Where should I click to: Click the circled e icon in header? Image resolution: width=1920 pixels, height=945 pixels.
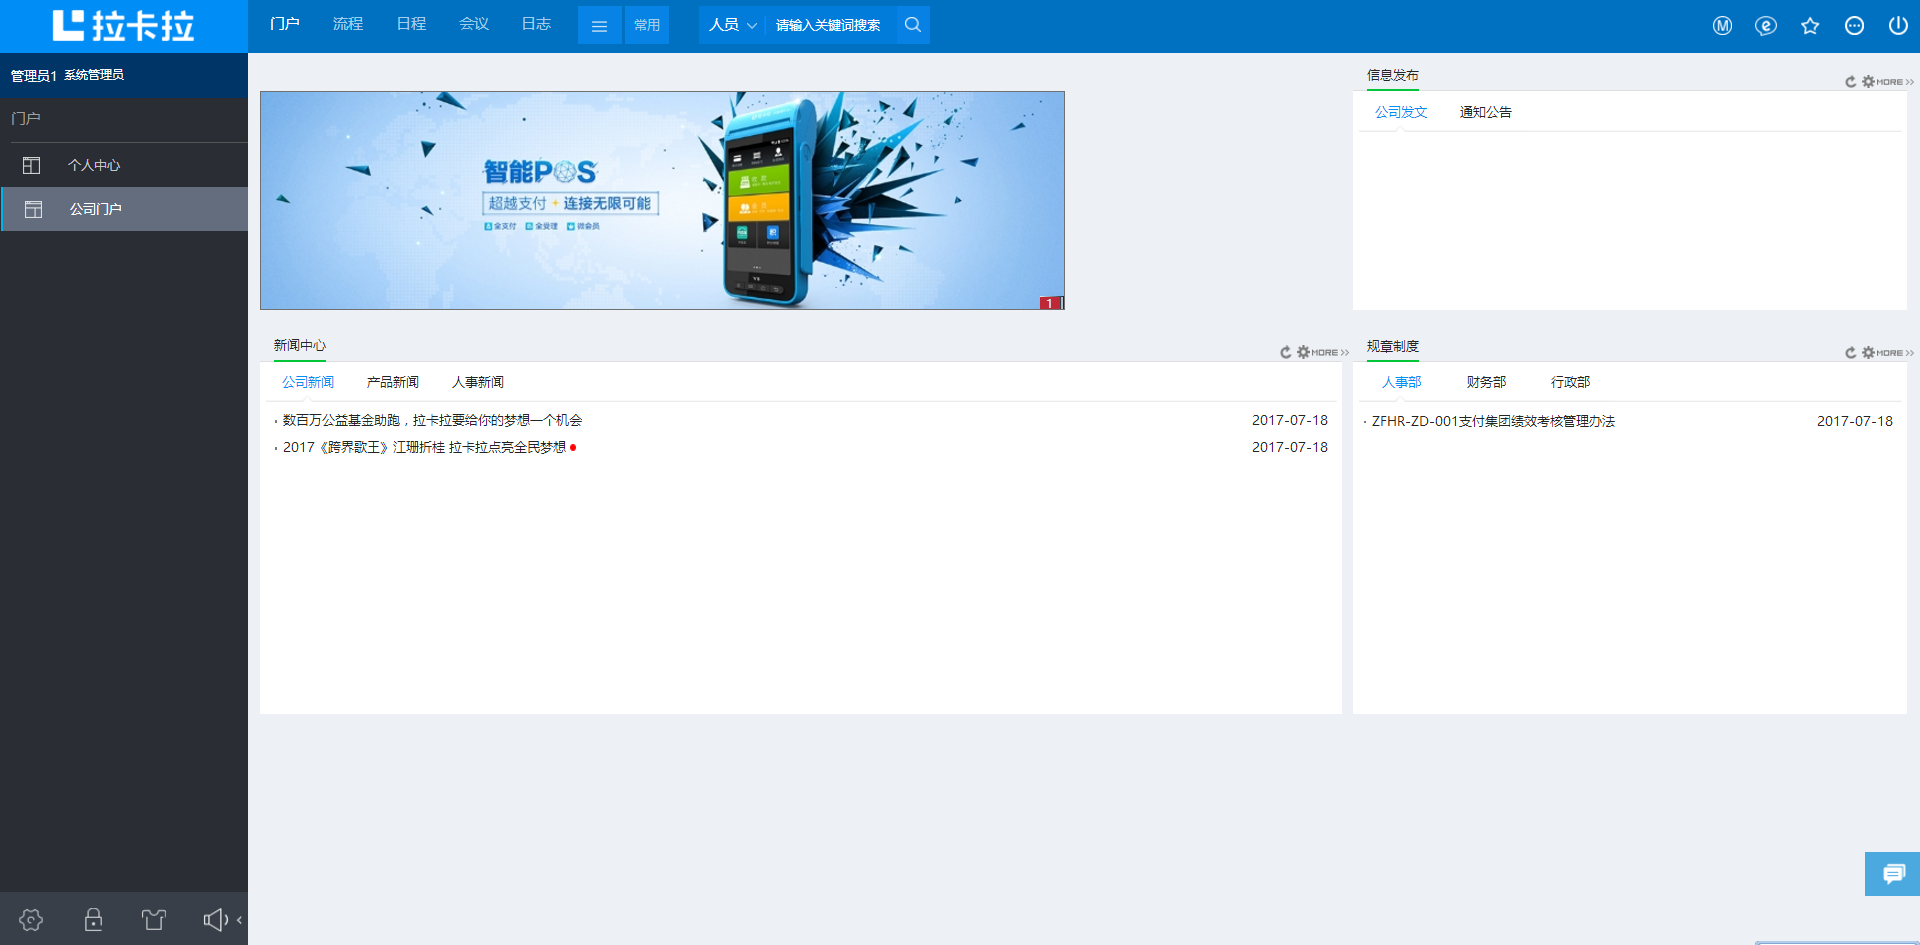tap(1766, 26)
